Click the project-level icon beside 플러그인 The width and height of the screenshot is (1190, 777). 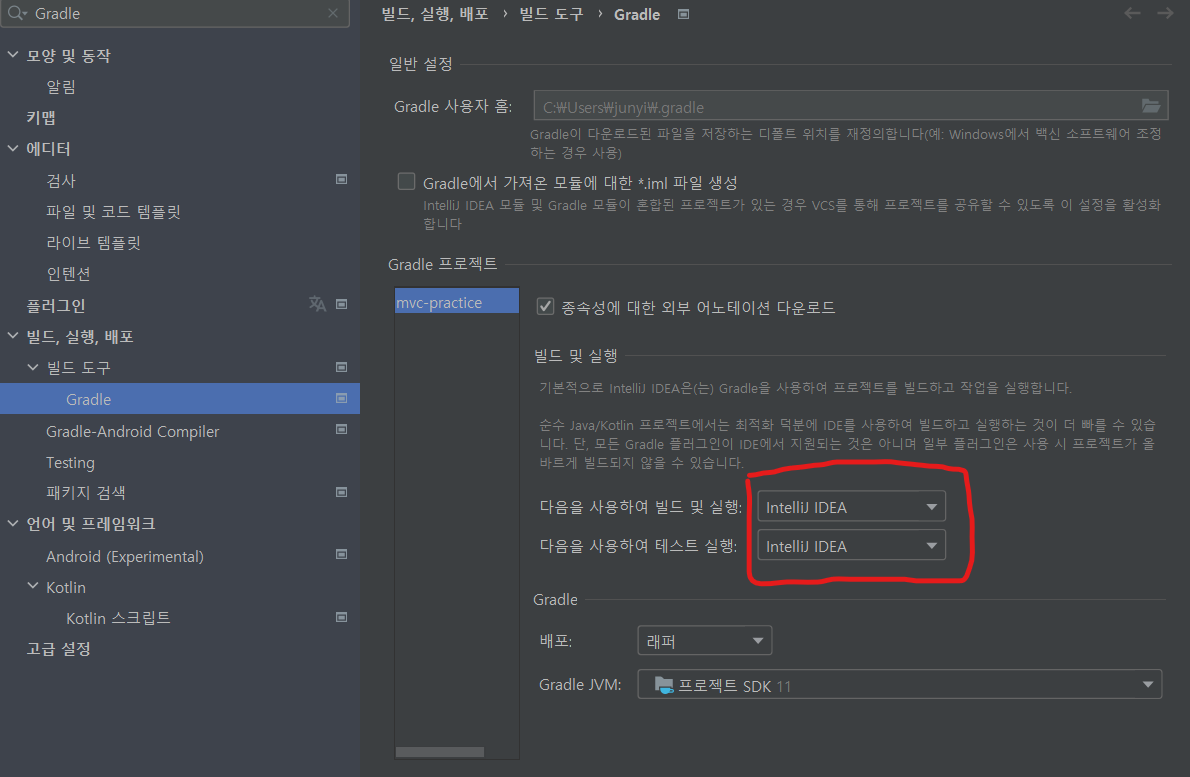click(x=342, y=304)
